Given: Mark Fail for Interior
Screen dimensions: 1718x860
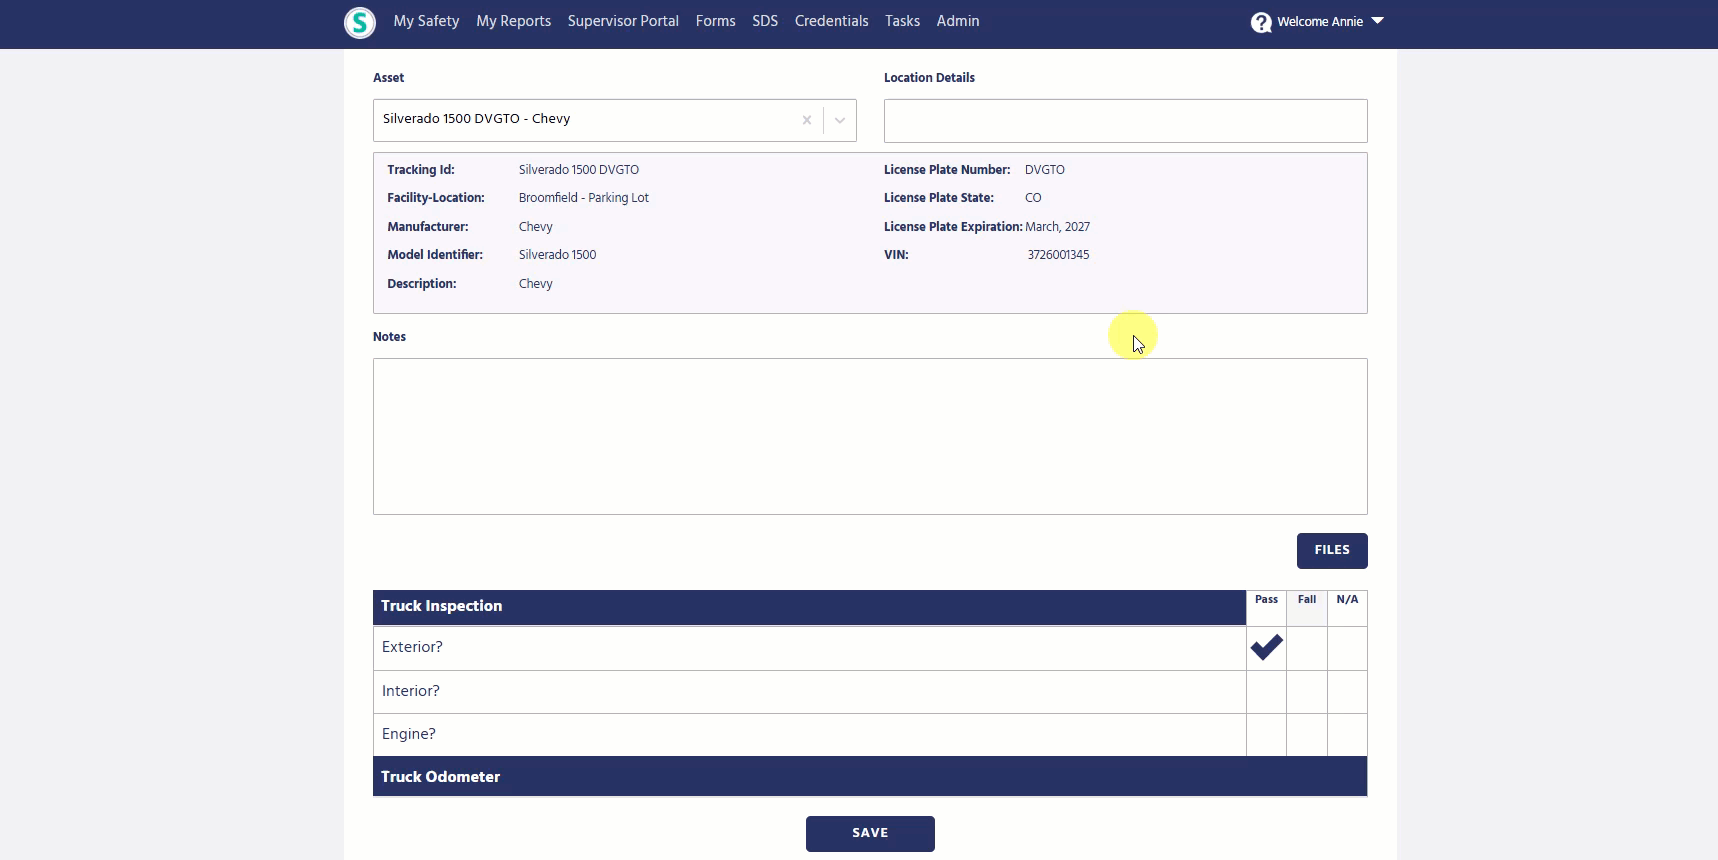Looking at the screenshot, I should pos(1307,692).
